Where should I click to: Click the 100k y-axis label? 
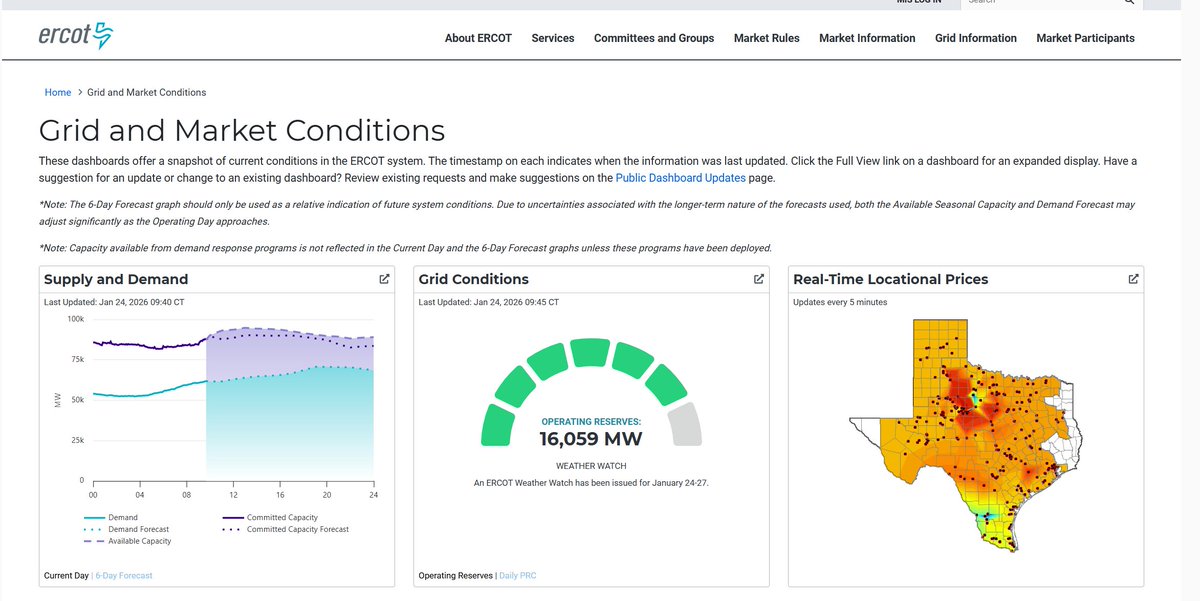point(76,319)
